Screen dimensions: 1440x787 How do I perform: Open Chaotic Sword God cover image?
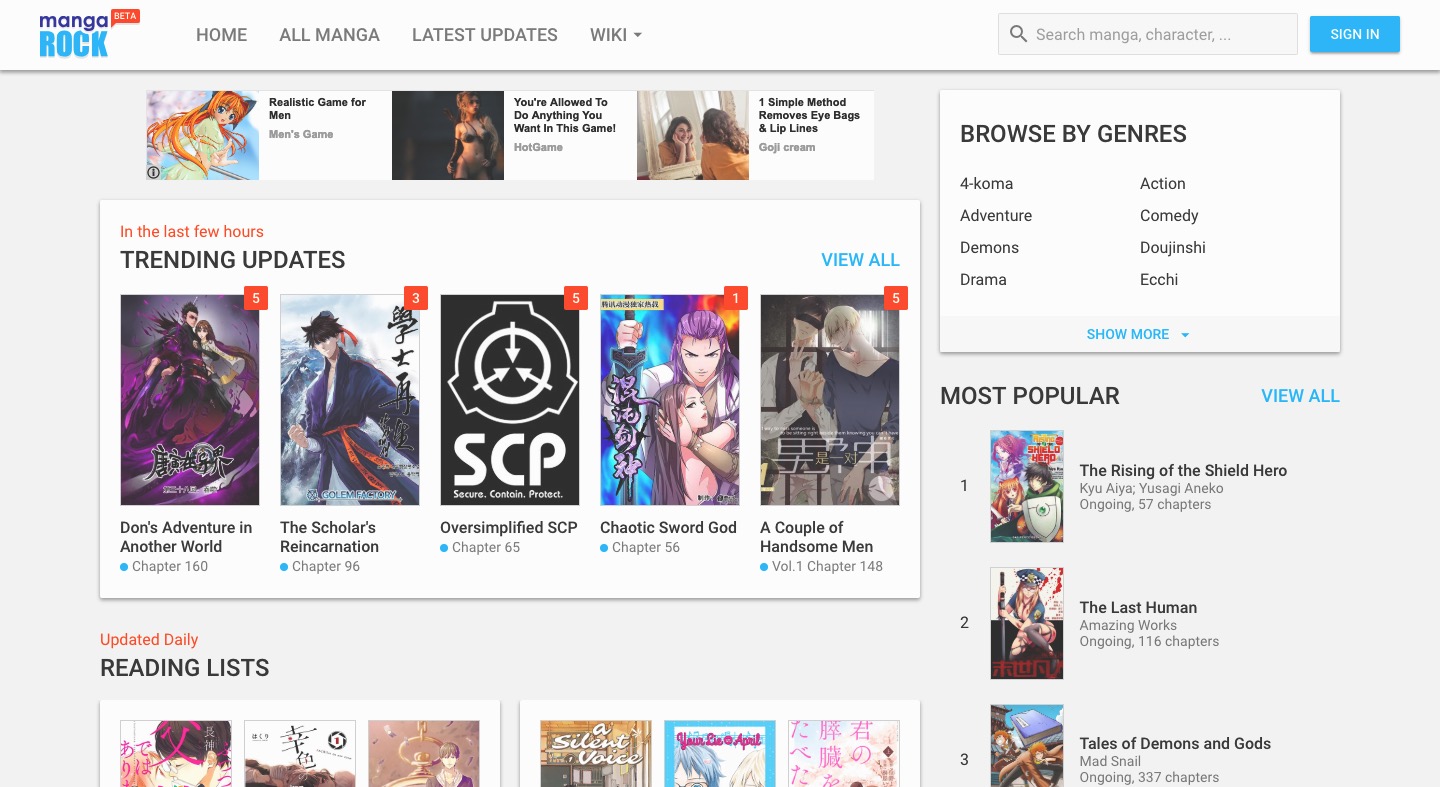click(670, 400)
